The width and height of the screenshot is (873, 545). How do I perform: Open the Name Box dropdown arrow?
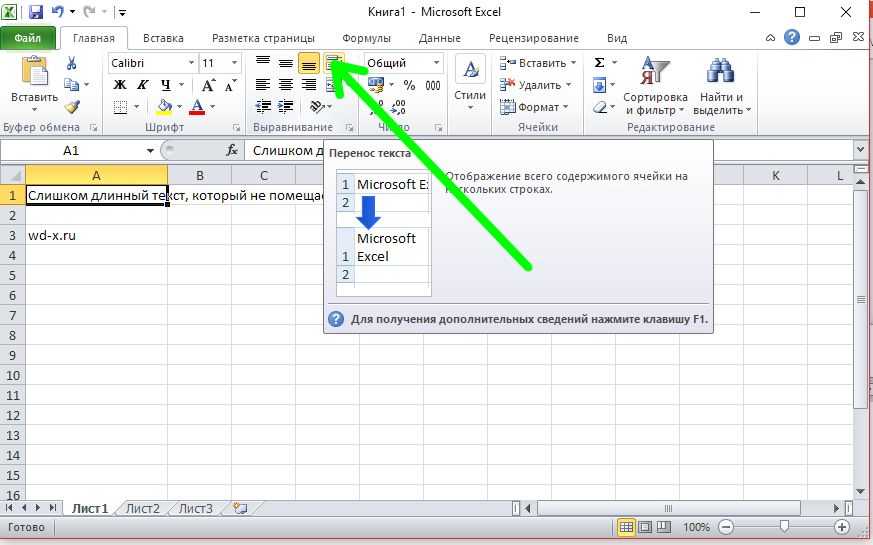coord(150,151)
